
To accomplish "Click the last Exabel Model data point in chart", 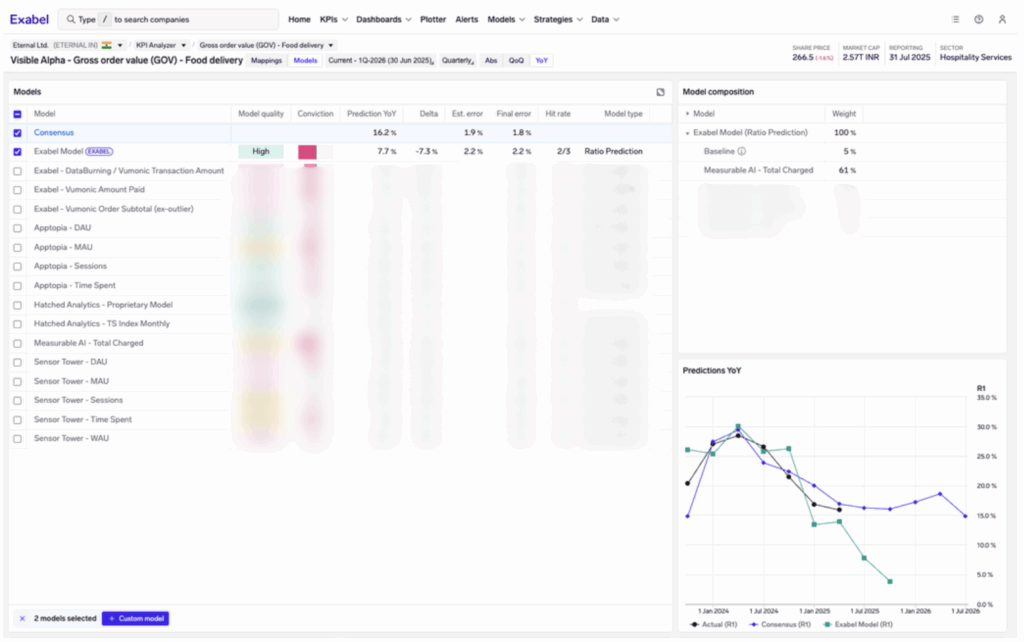I will [890, 581].
